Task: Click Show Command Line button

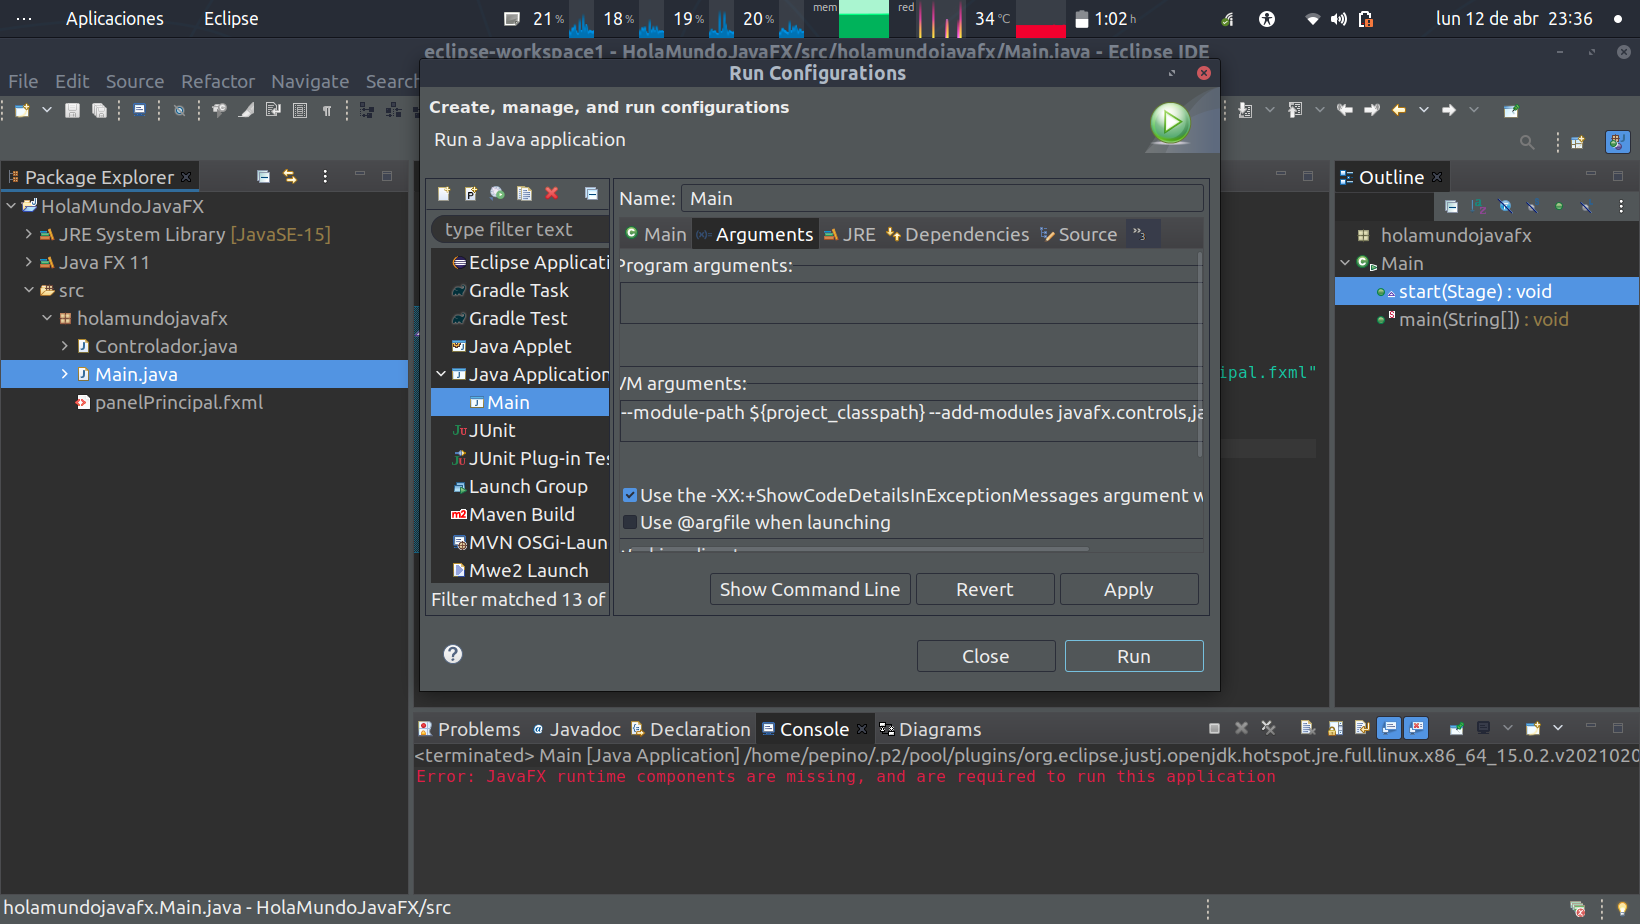Action: click(x=810, y=589)
